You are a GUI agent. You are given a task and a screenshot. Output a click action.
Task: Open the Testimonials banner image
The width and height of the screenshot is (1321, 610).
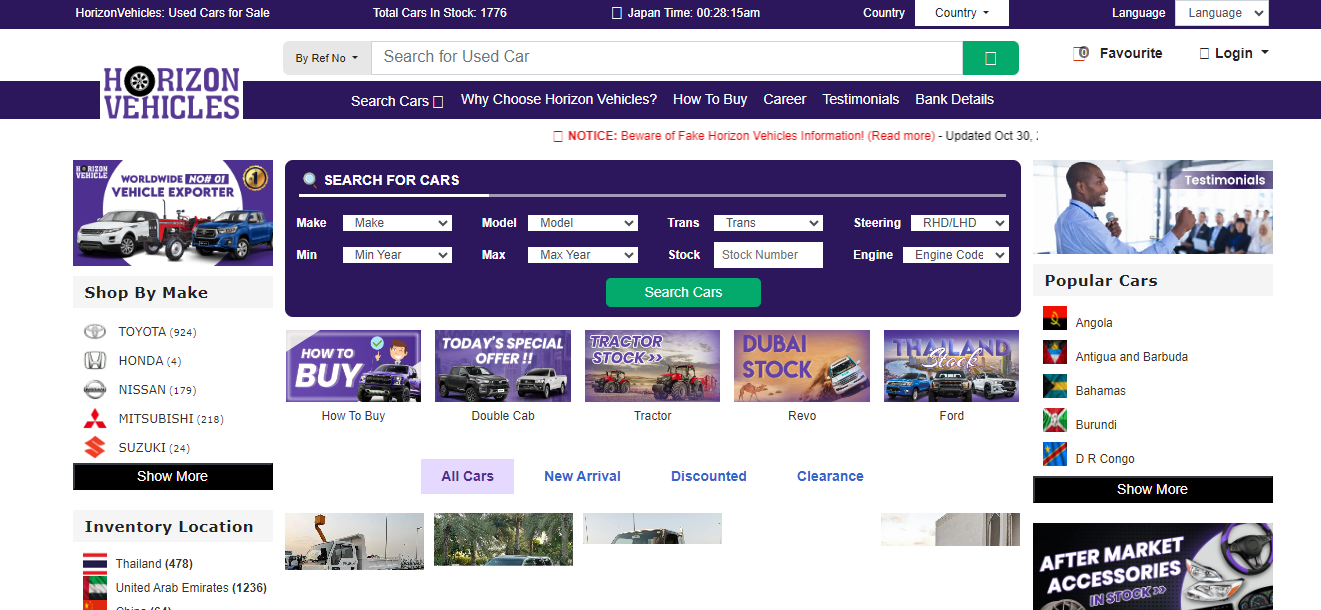tap(1153, 207)
